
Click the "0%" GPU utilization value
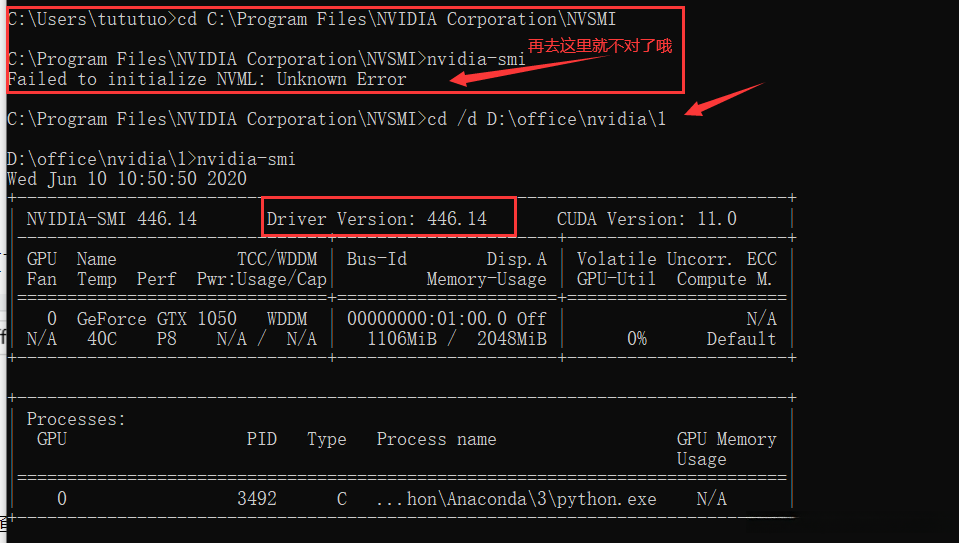pyautogui.click(x=637, y=339)
